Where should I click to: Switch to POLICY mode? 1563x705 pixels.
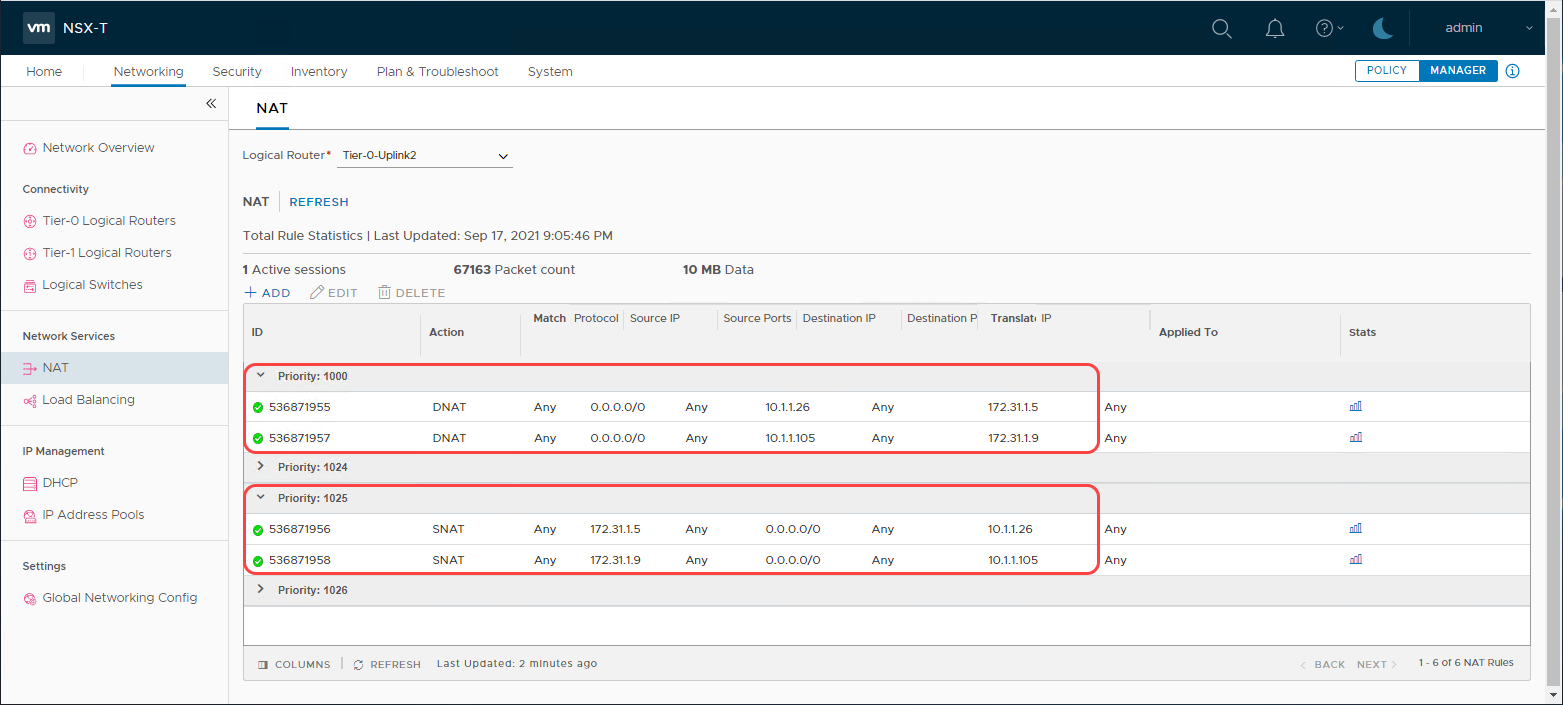[x=1386, y=71]
